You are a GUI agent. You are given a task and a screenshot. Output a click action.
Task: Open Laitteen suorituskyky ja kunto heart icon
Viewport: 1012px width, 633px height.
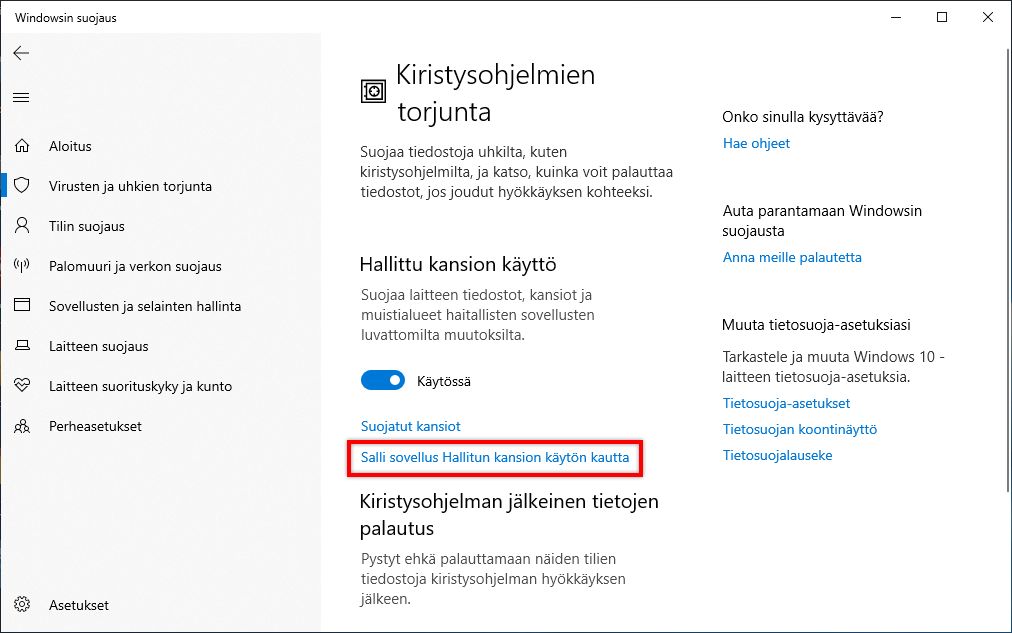[x=22, y=386]
